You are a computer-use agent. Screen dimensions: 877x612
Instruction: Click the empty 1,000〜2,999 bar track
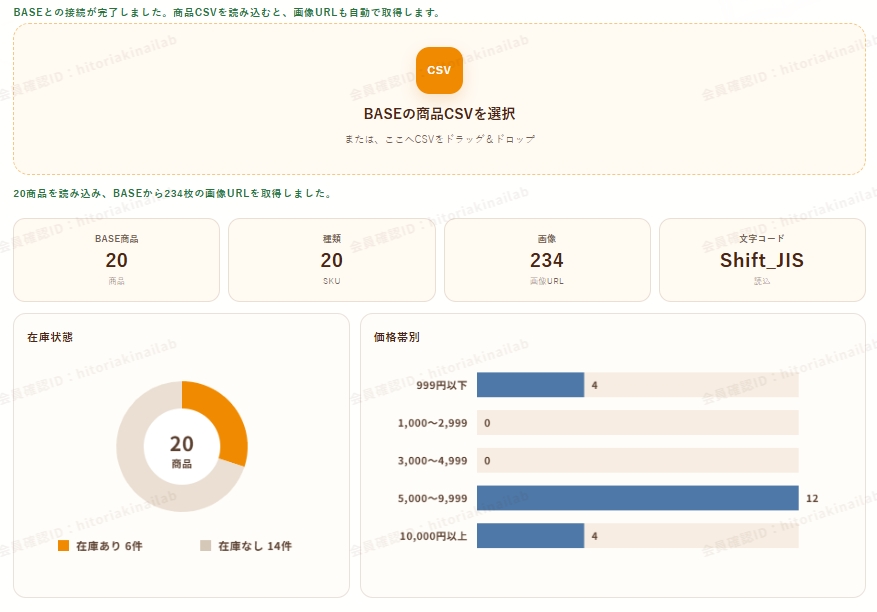[638, 423]
